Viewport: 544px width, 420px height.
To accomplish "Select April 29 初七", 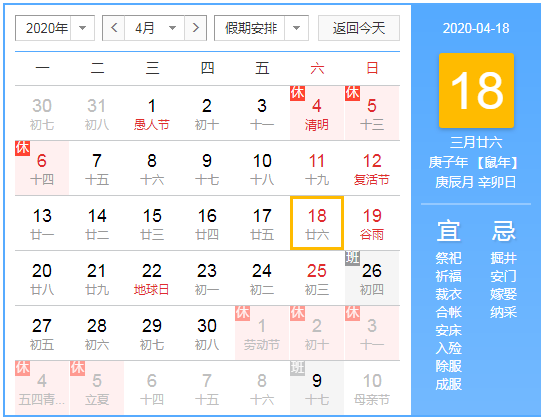I will (x=152, y=333).
